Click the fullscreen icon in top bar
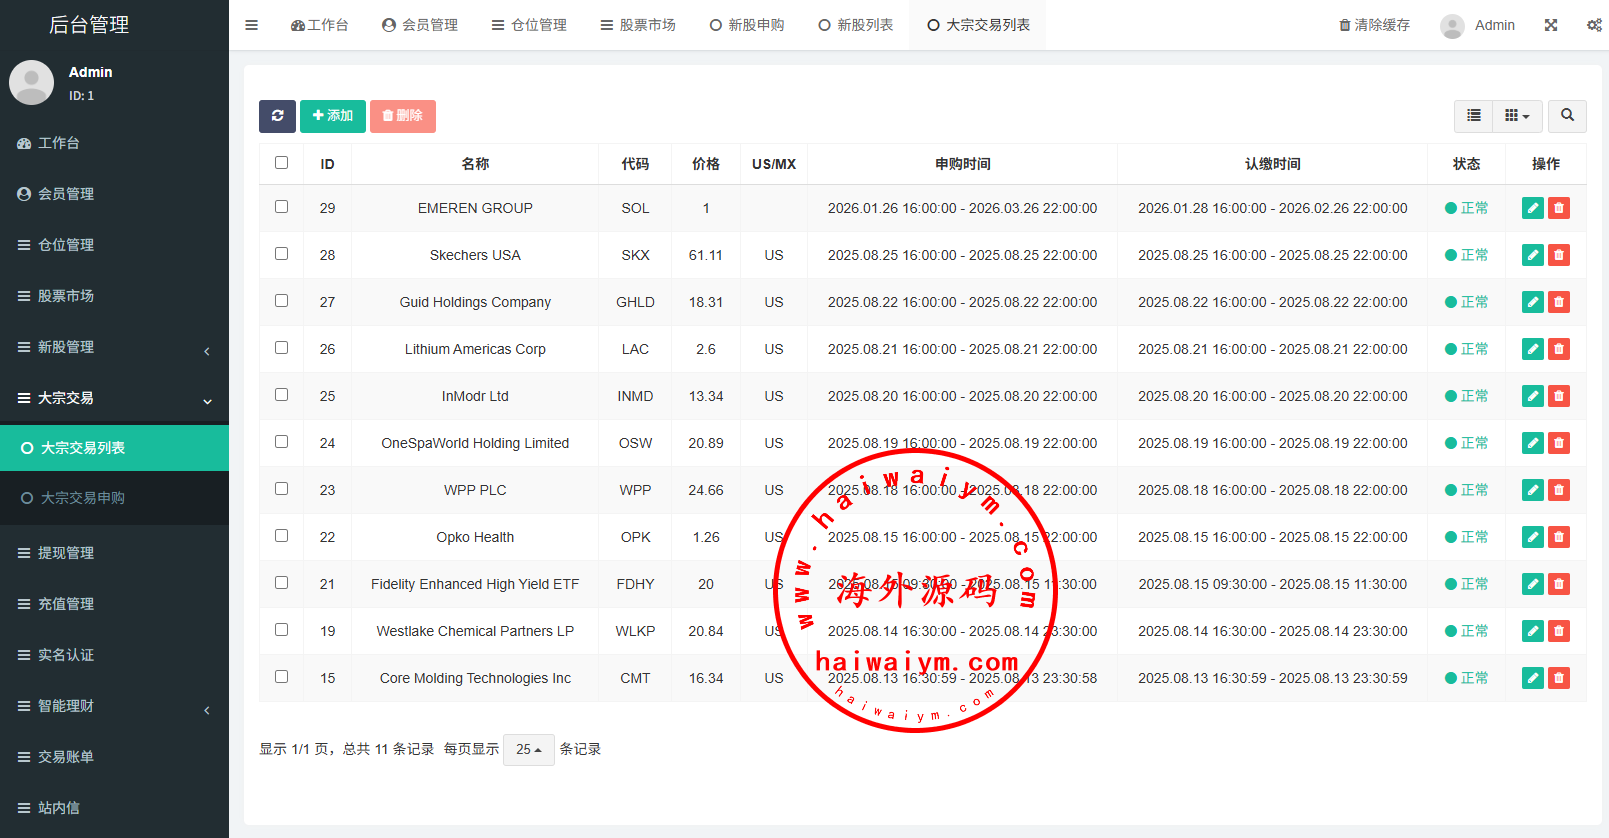Viewport: 1609px width, 838px height. [x=1550, y=25]
